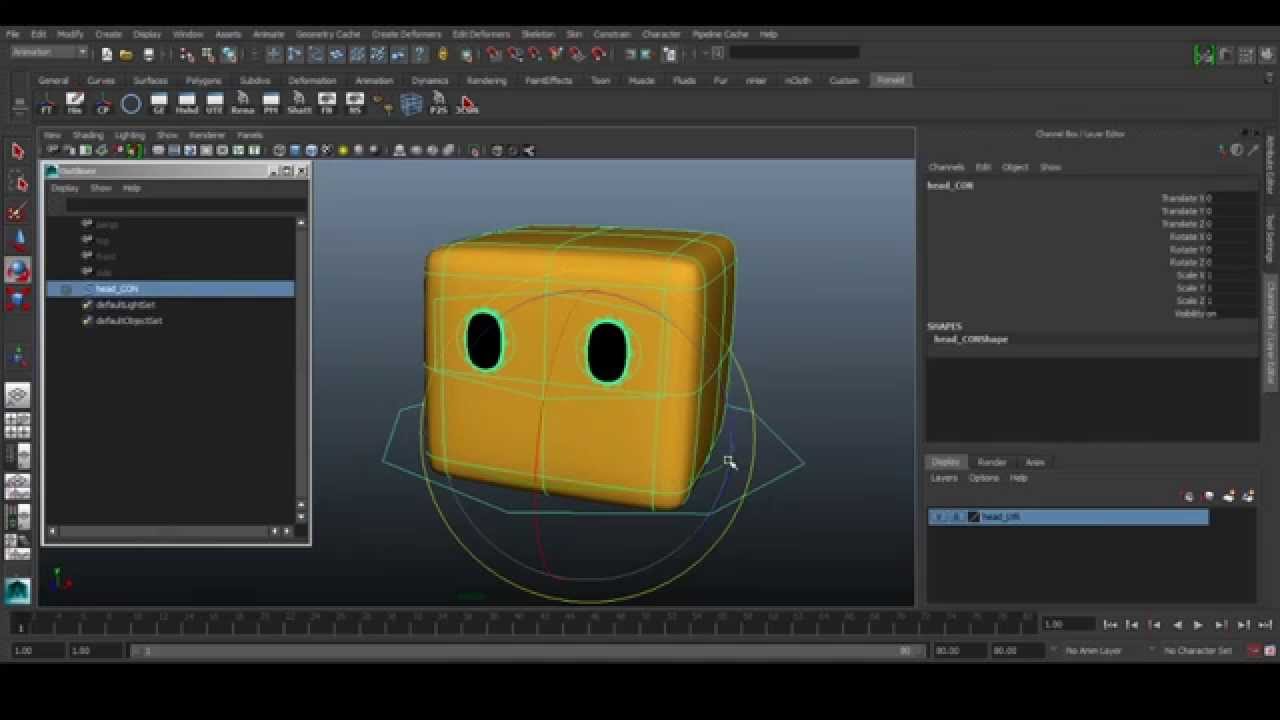The height and width of the screenshot is (720, 1280).
Task: Play the animation forward
Action: click(x=1198, y=625)
